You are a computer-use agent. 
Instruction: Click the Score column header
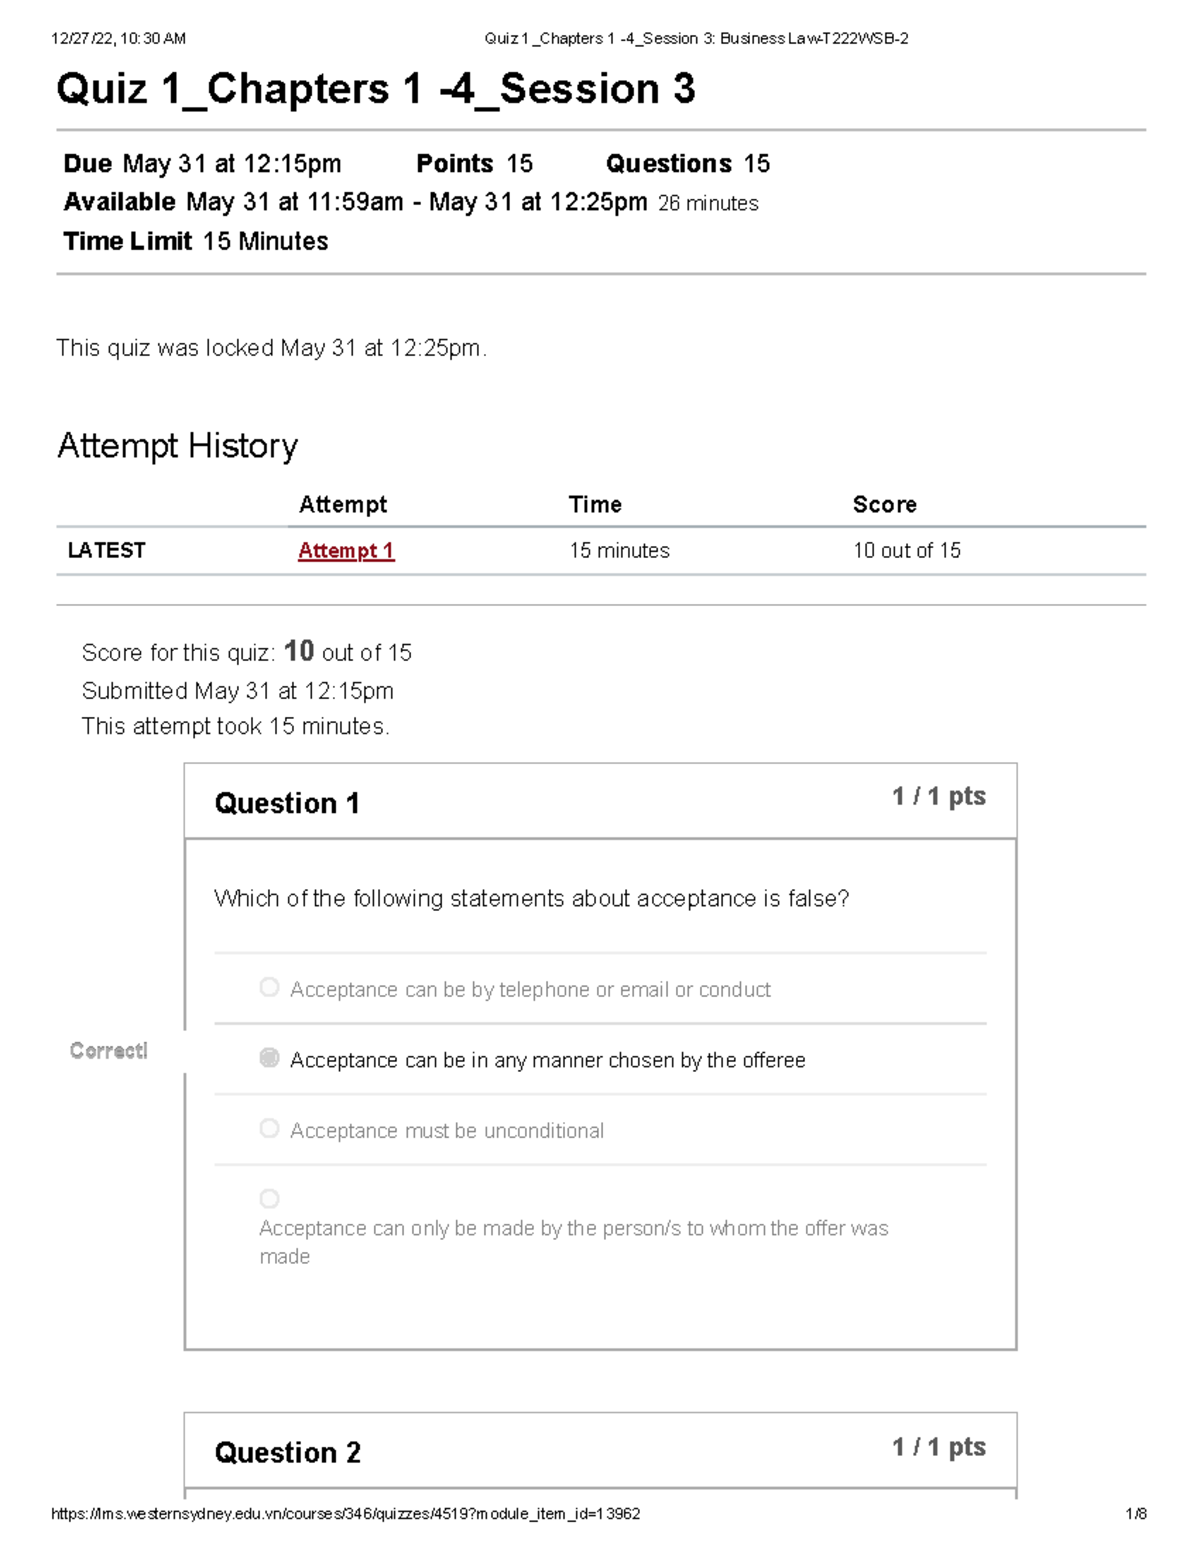pyautogui.click(x=884, y=505)
